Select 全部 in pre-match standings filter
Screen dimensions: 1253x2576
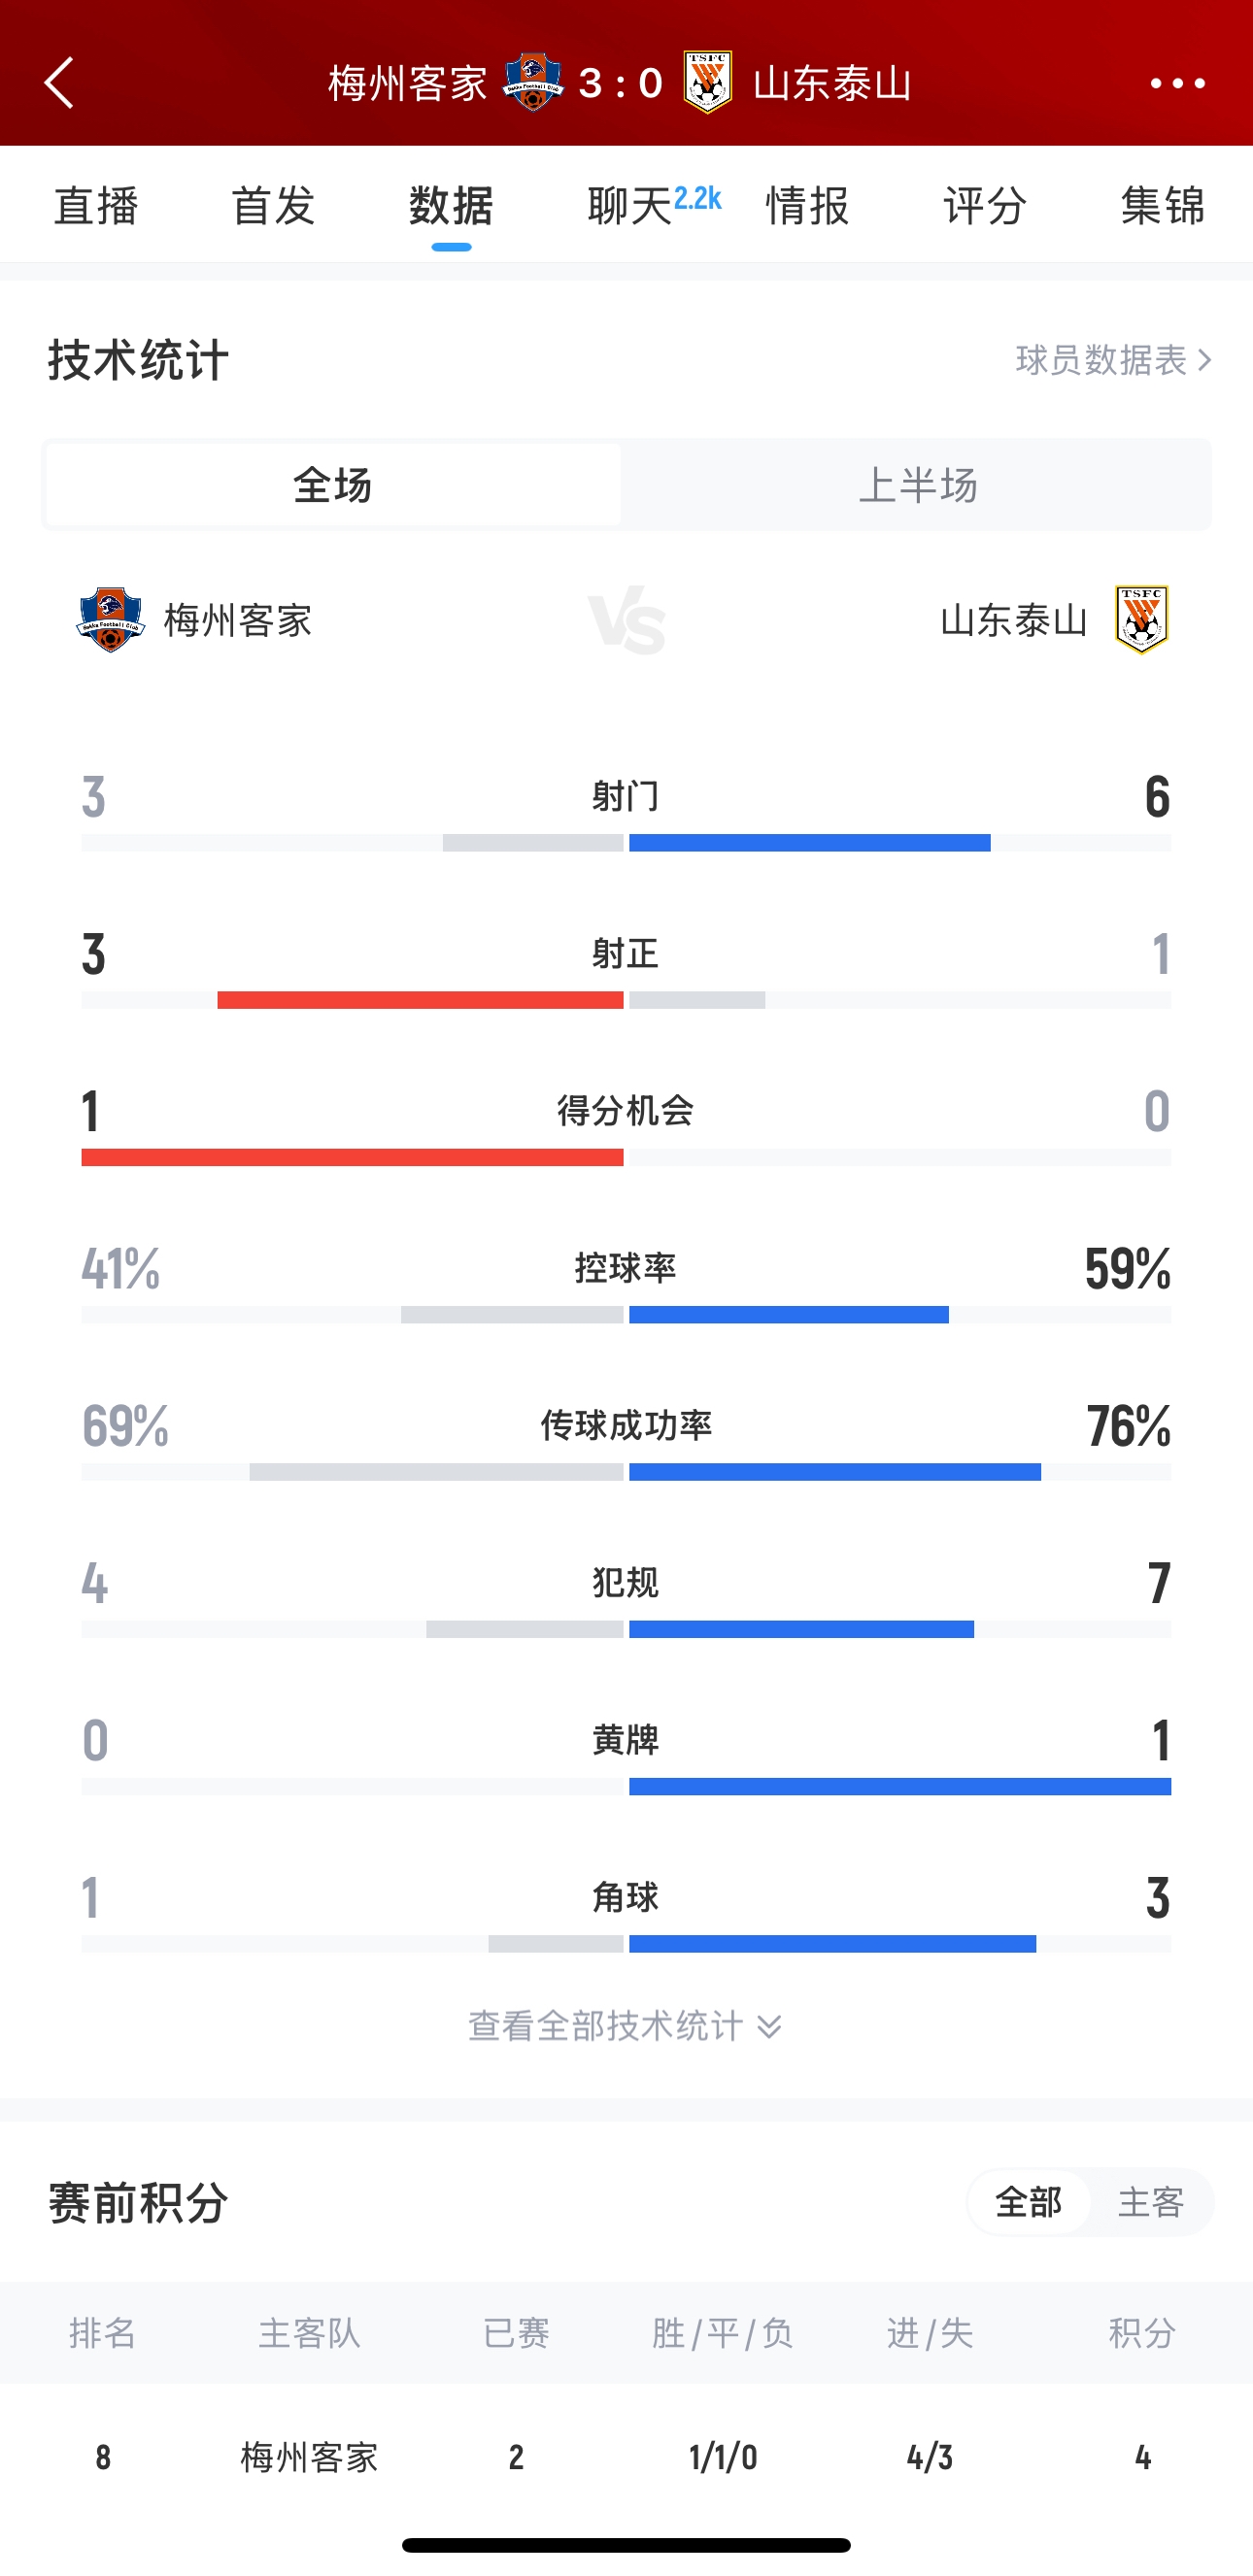click(x=1028, y=2202)
